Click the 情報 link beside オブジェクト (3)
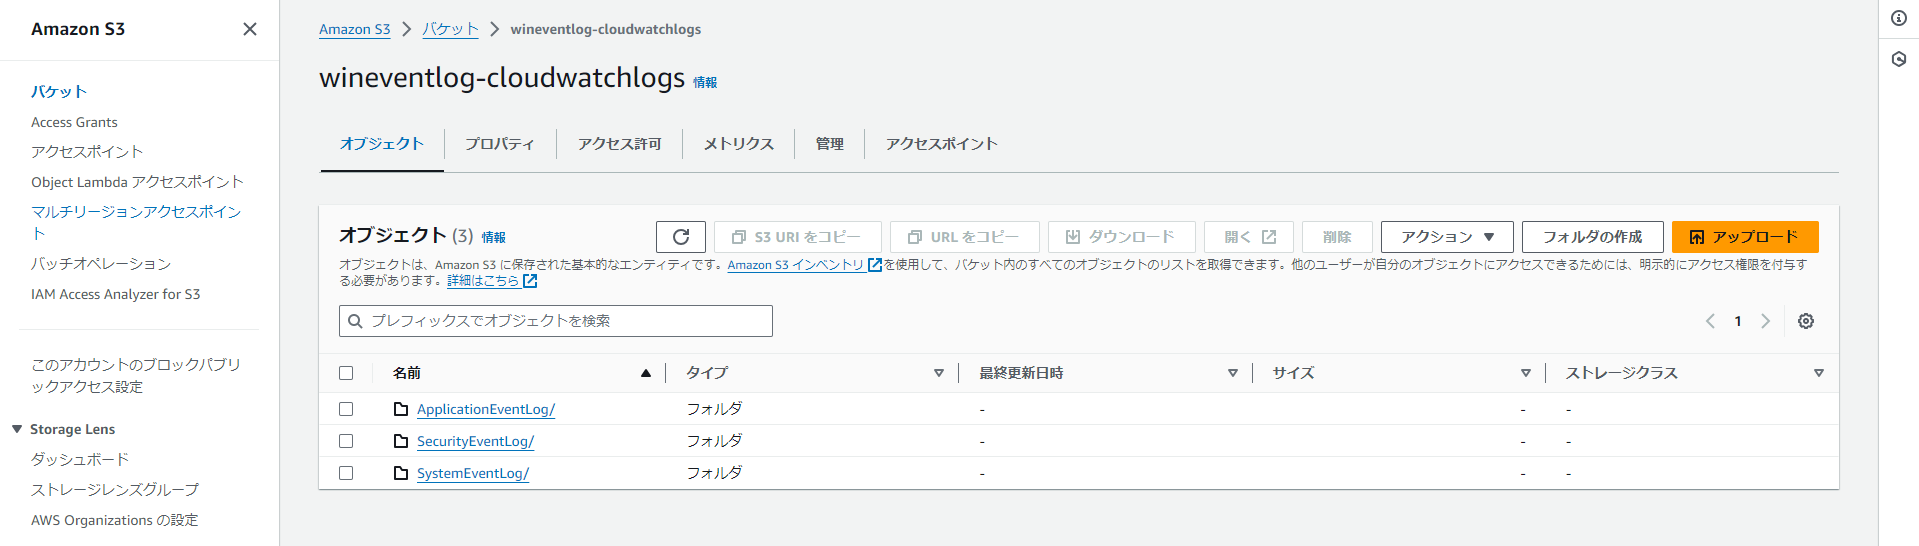 [x=494, y=237]
